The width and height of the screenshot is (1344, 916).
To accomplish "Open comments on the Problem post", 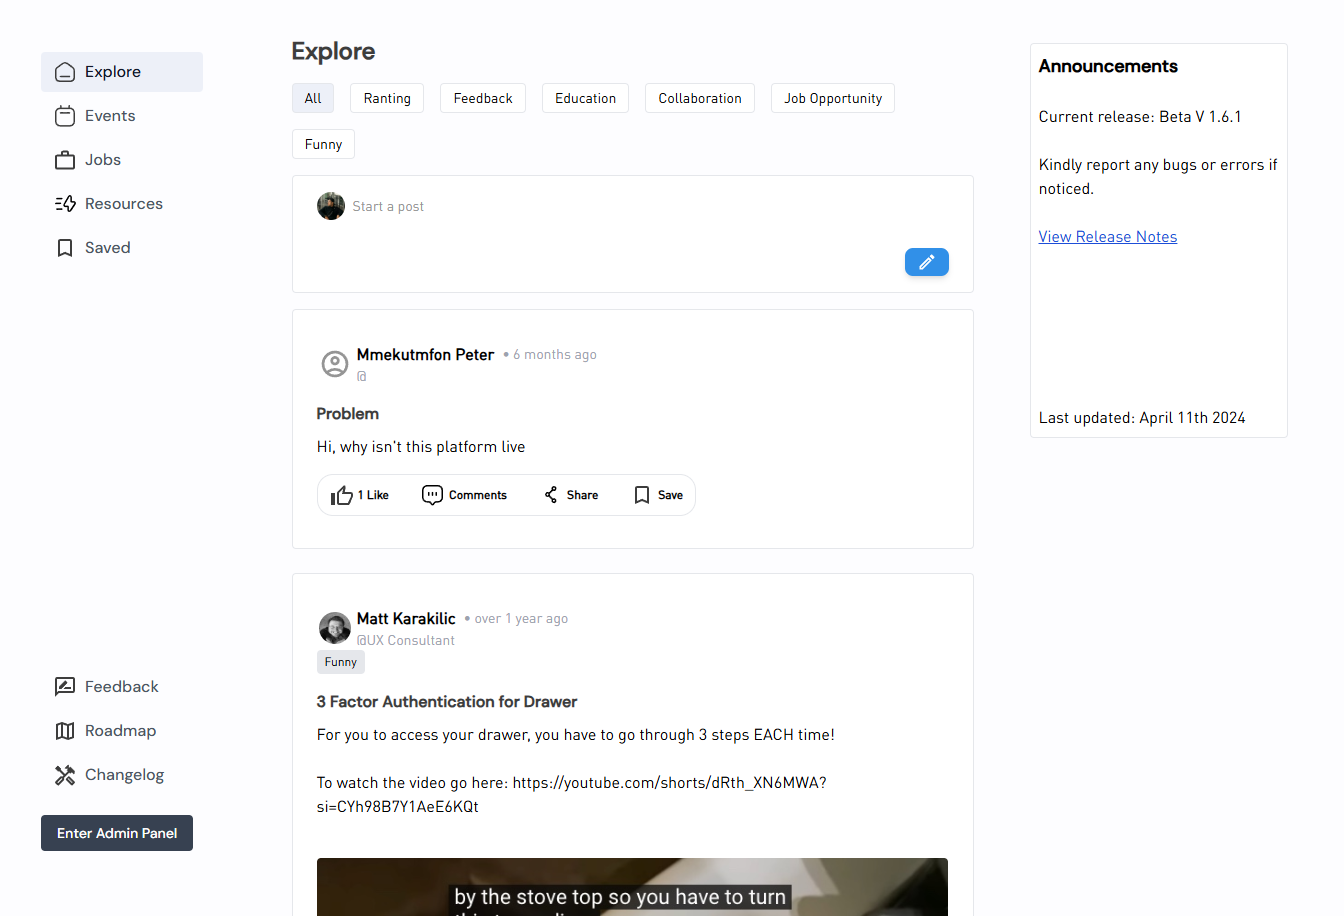I will click(x=465, y=495).
